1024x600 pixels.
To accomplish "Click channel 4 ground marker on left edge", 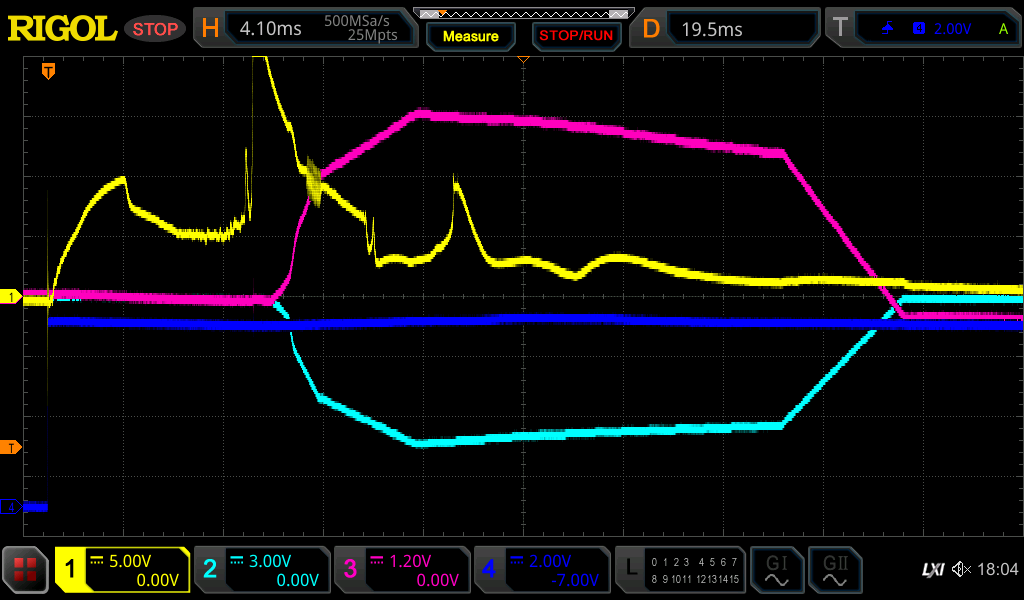I will point(10,507).
